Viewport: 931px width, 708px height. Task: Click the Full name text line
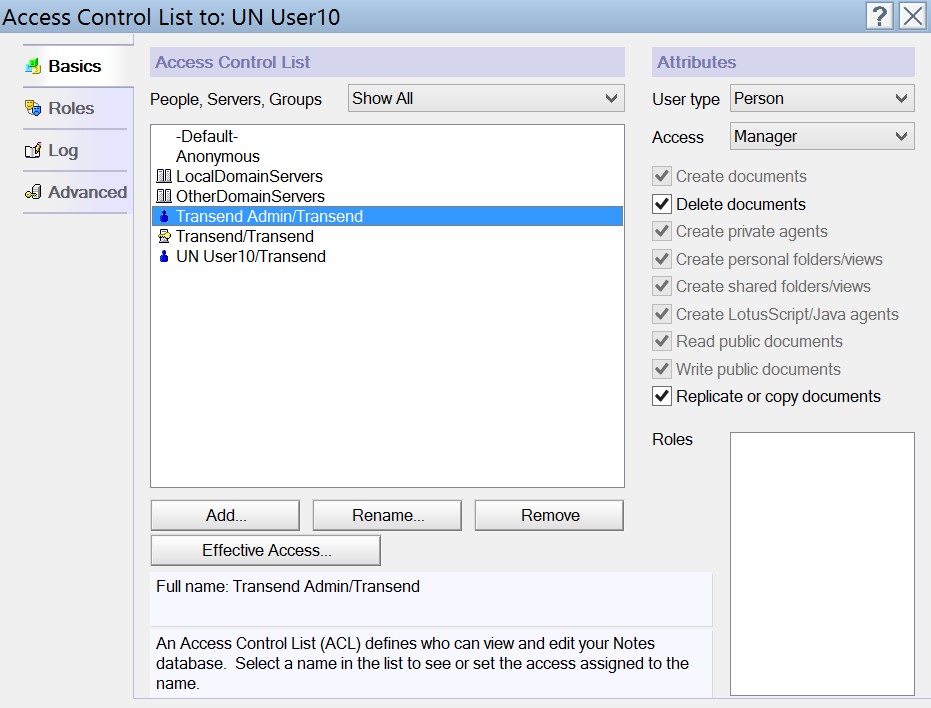tap(288, 586)
